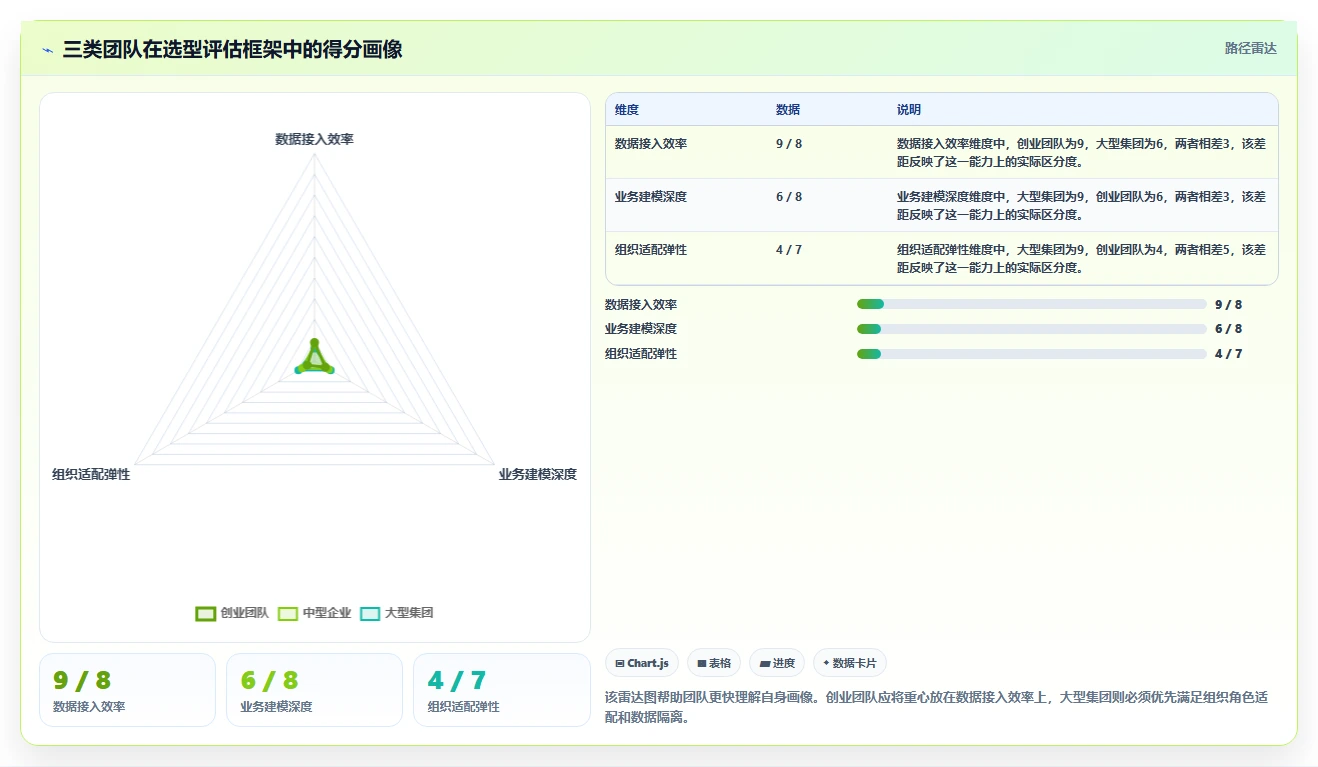Screen dimensions: 1318x767
Task: Click the radar chart 数据接入效率 axis label
Action: click(x=314, y=139)
